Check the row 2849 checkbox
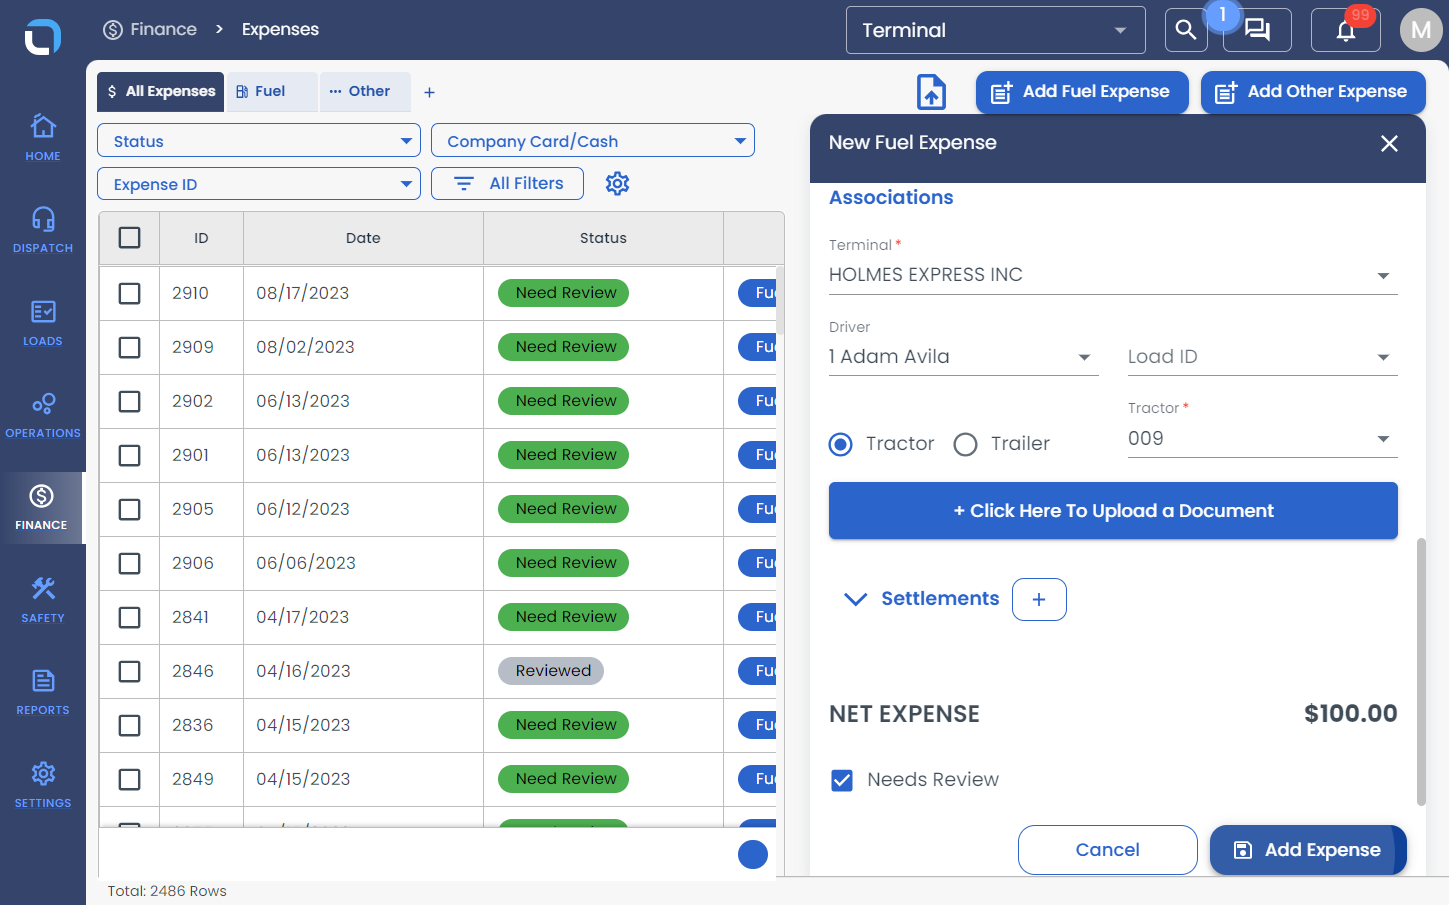The image size is (1449, 905). tap(129, 779)
